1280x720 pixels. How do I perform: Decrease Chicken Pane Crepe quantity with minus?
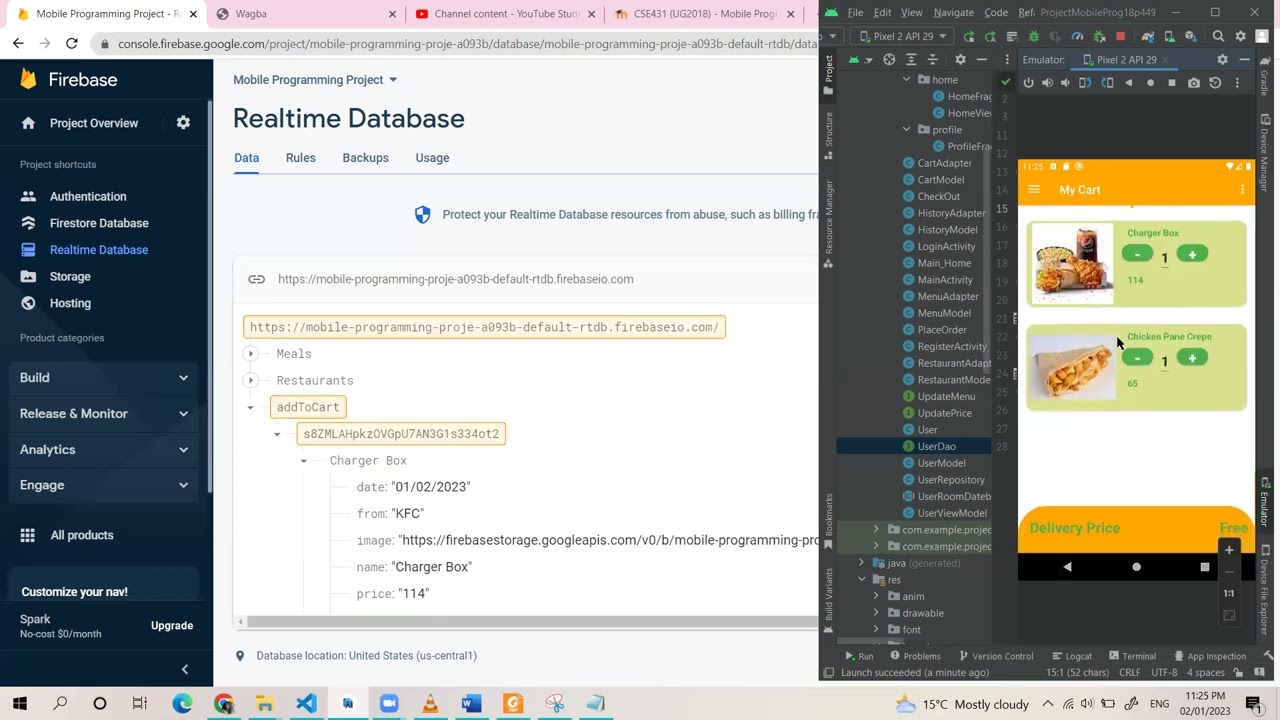[1137, 358]
